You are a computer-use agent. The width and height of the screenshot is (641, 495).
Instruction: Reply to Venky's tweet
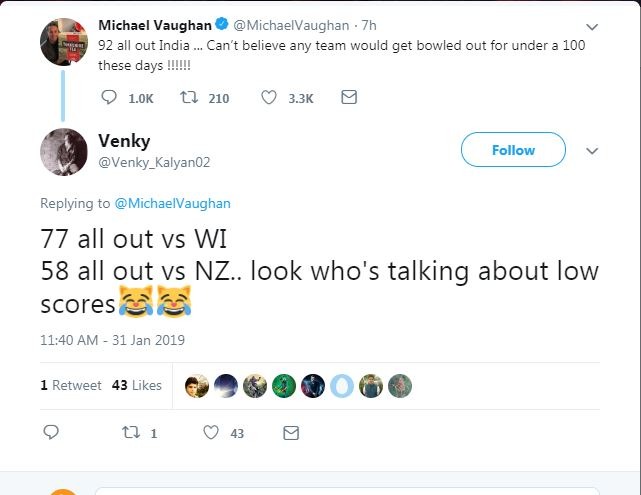coord(52,433)
